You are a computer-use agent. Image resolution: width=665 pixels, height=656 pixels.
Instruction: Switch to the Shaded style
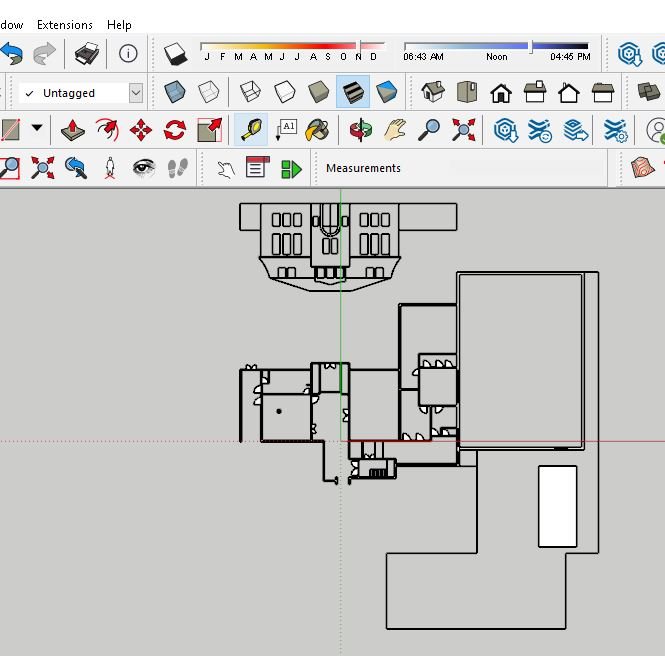coord(319,92)
